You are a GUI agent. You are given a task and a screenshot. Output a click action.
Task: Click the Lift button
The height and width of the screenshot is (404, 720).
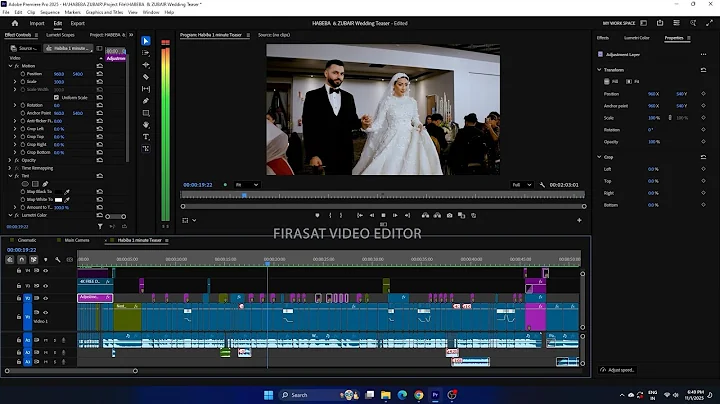pyautogui.click(x=425, y=215)
